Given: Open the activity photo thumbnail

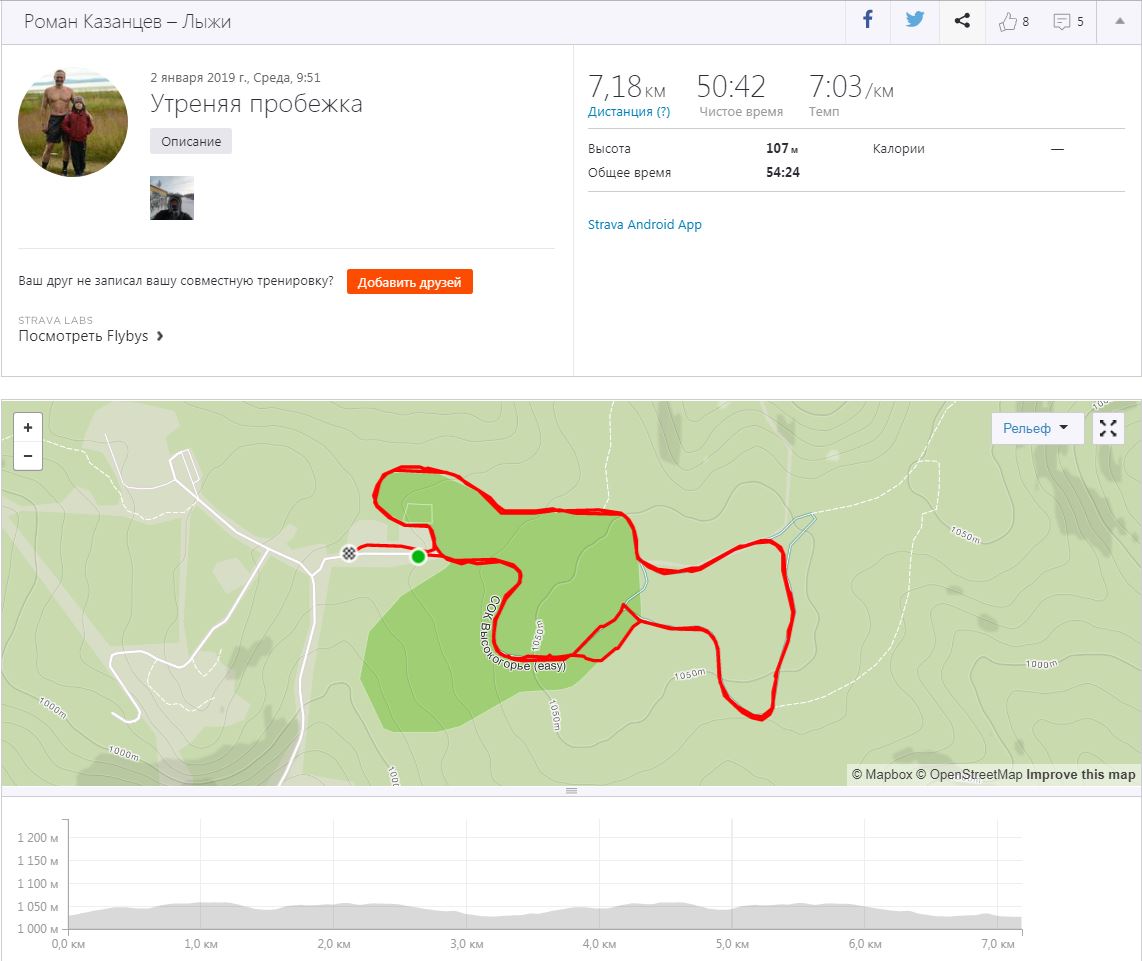Looking at the screenshot, I should point(172,198).
